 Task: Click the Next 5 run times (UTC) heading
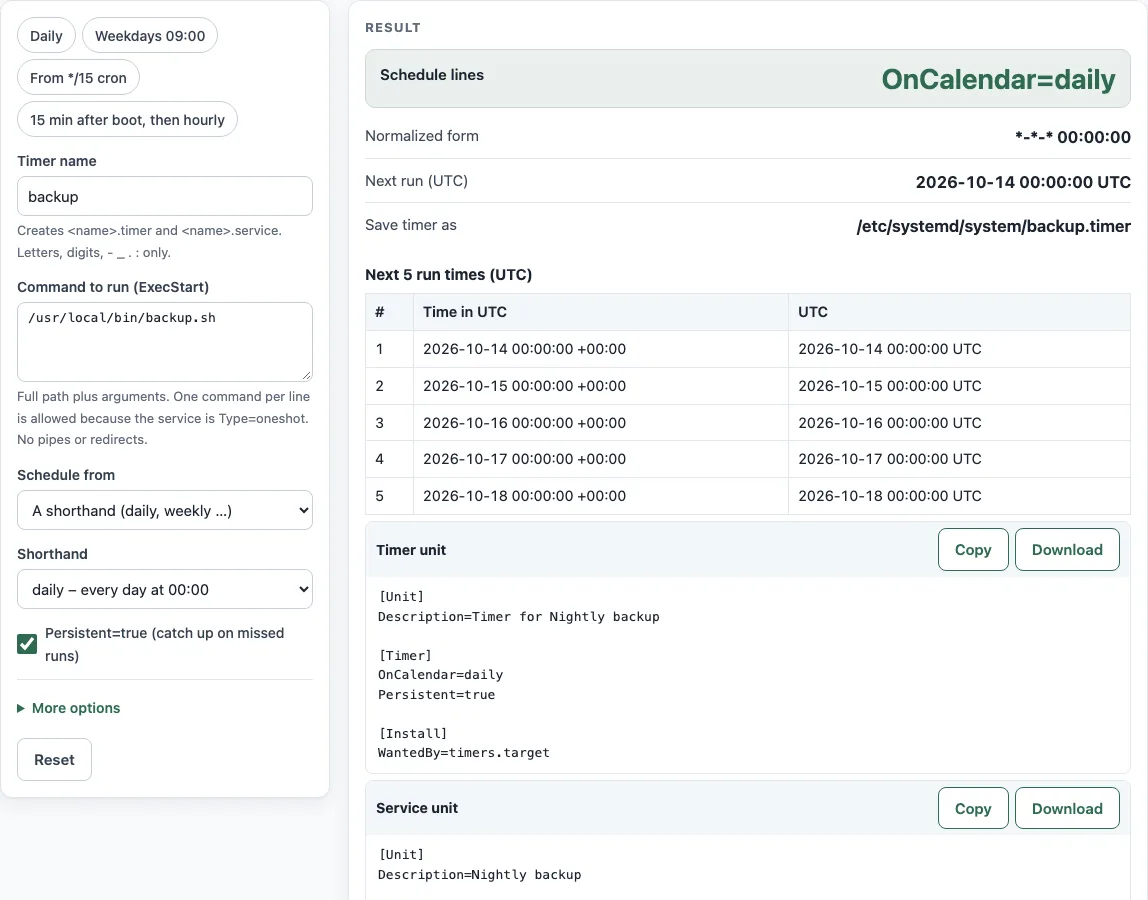tap(449, 275)
